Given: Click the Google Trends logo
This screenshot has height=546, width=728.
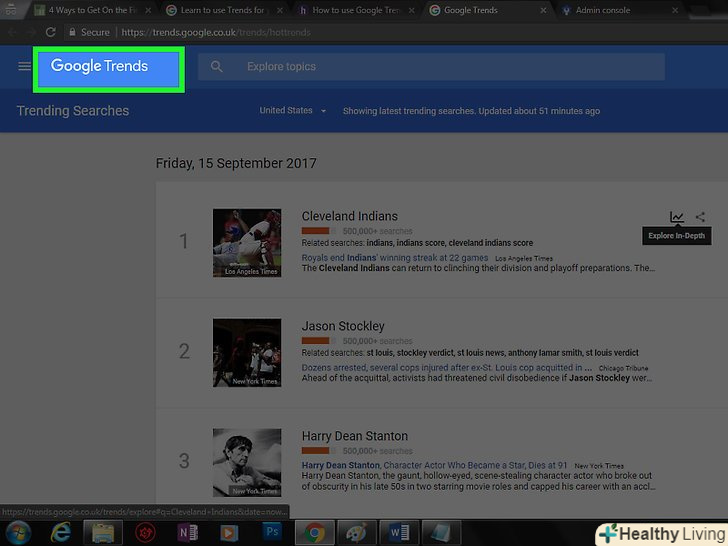Looking at the screenshot, I should (100, 67).
